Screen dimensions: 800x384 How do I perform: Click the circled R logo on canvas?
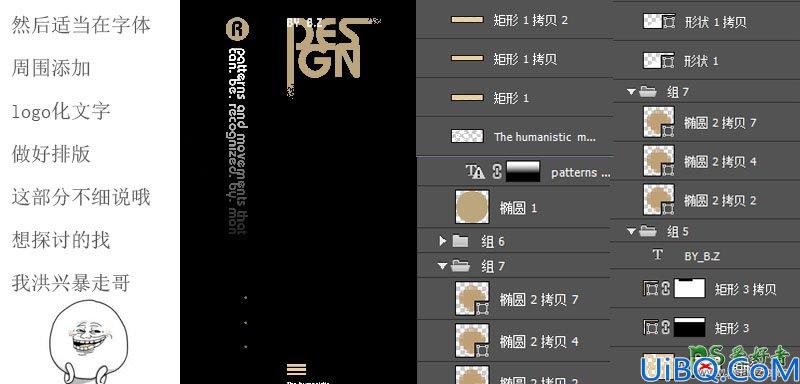coord(237,29)
